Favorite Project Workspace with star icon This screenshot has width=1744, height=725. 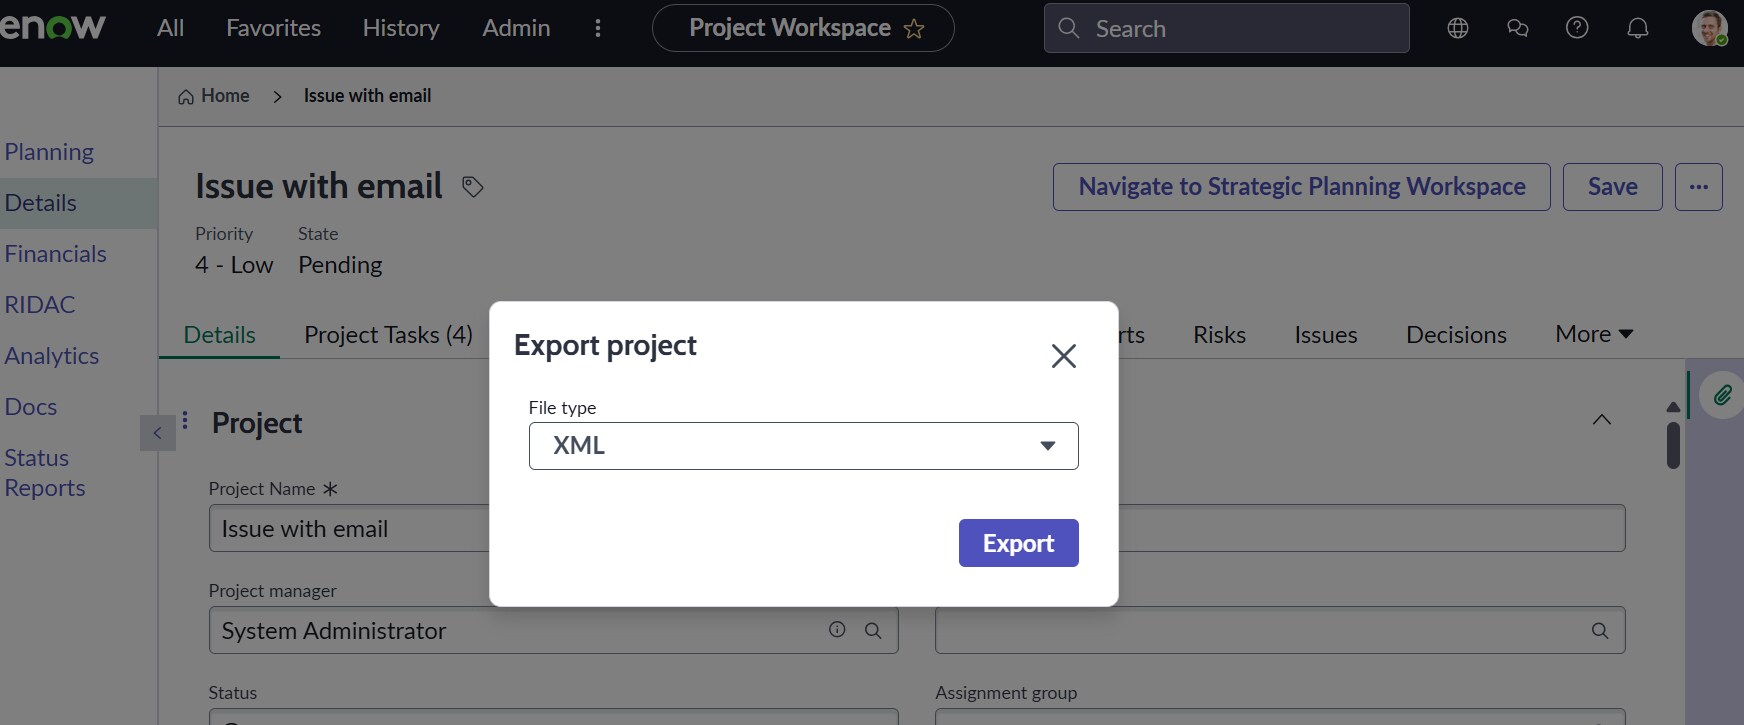point(914,29)
